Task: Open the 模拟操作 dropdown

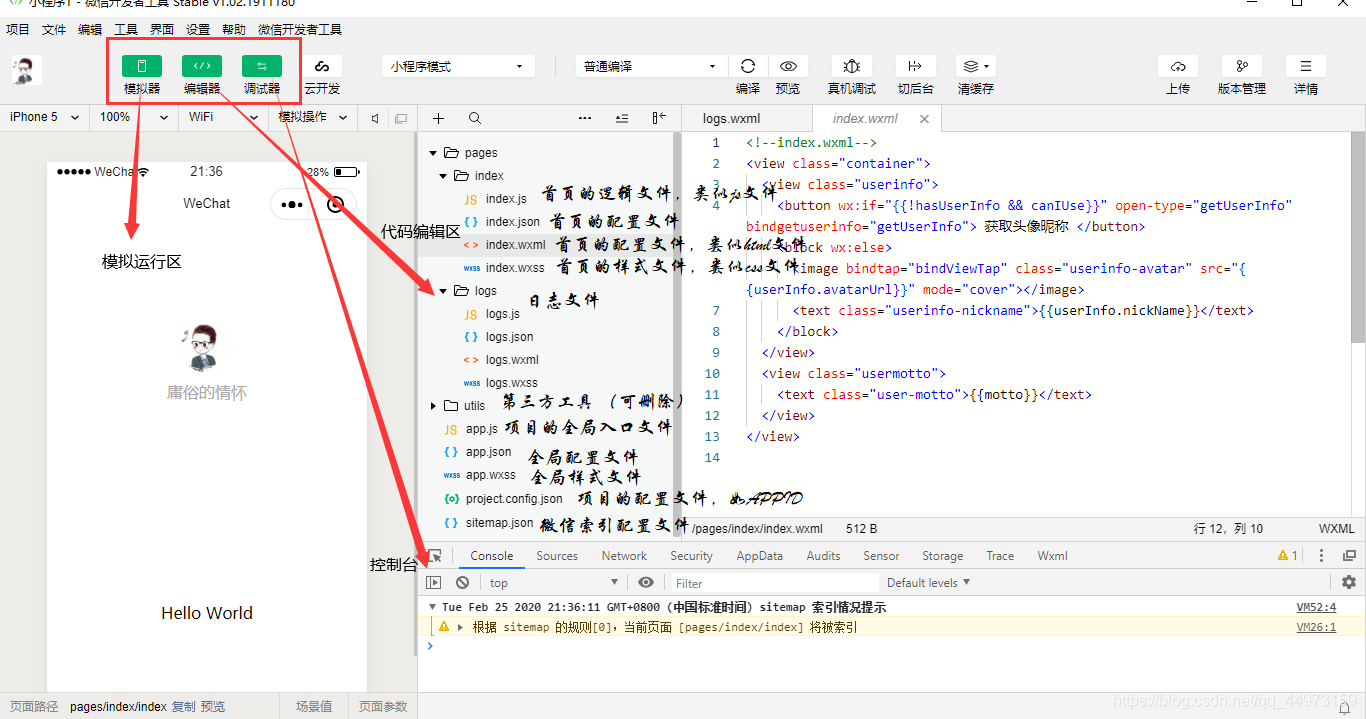Action: pyautogui.click(x=312, y=117)
